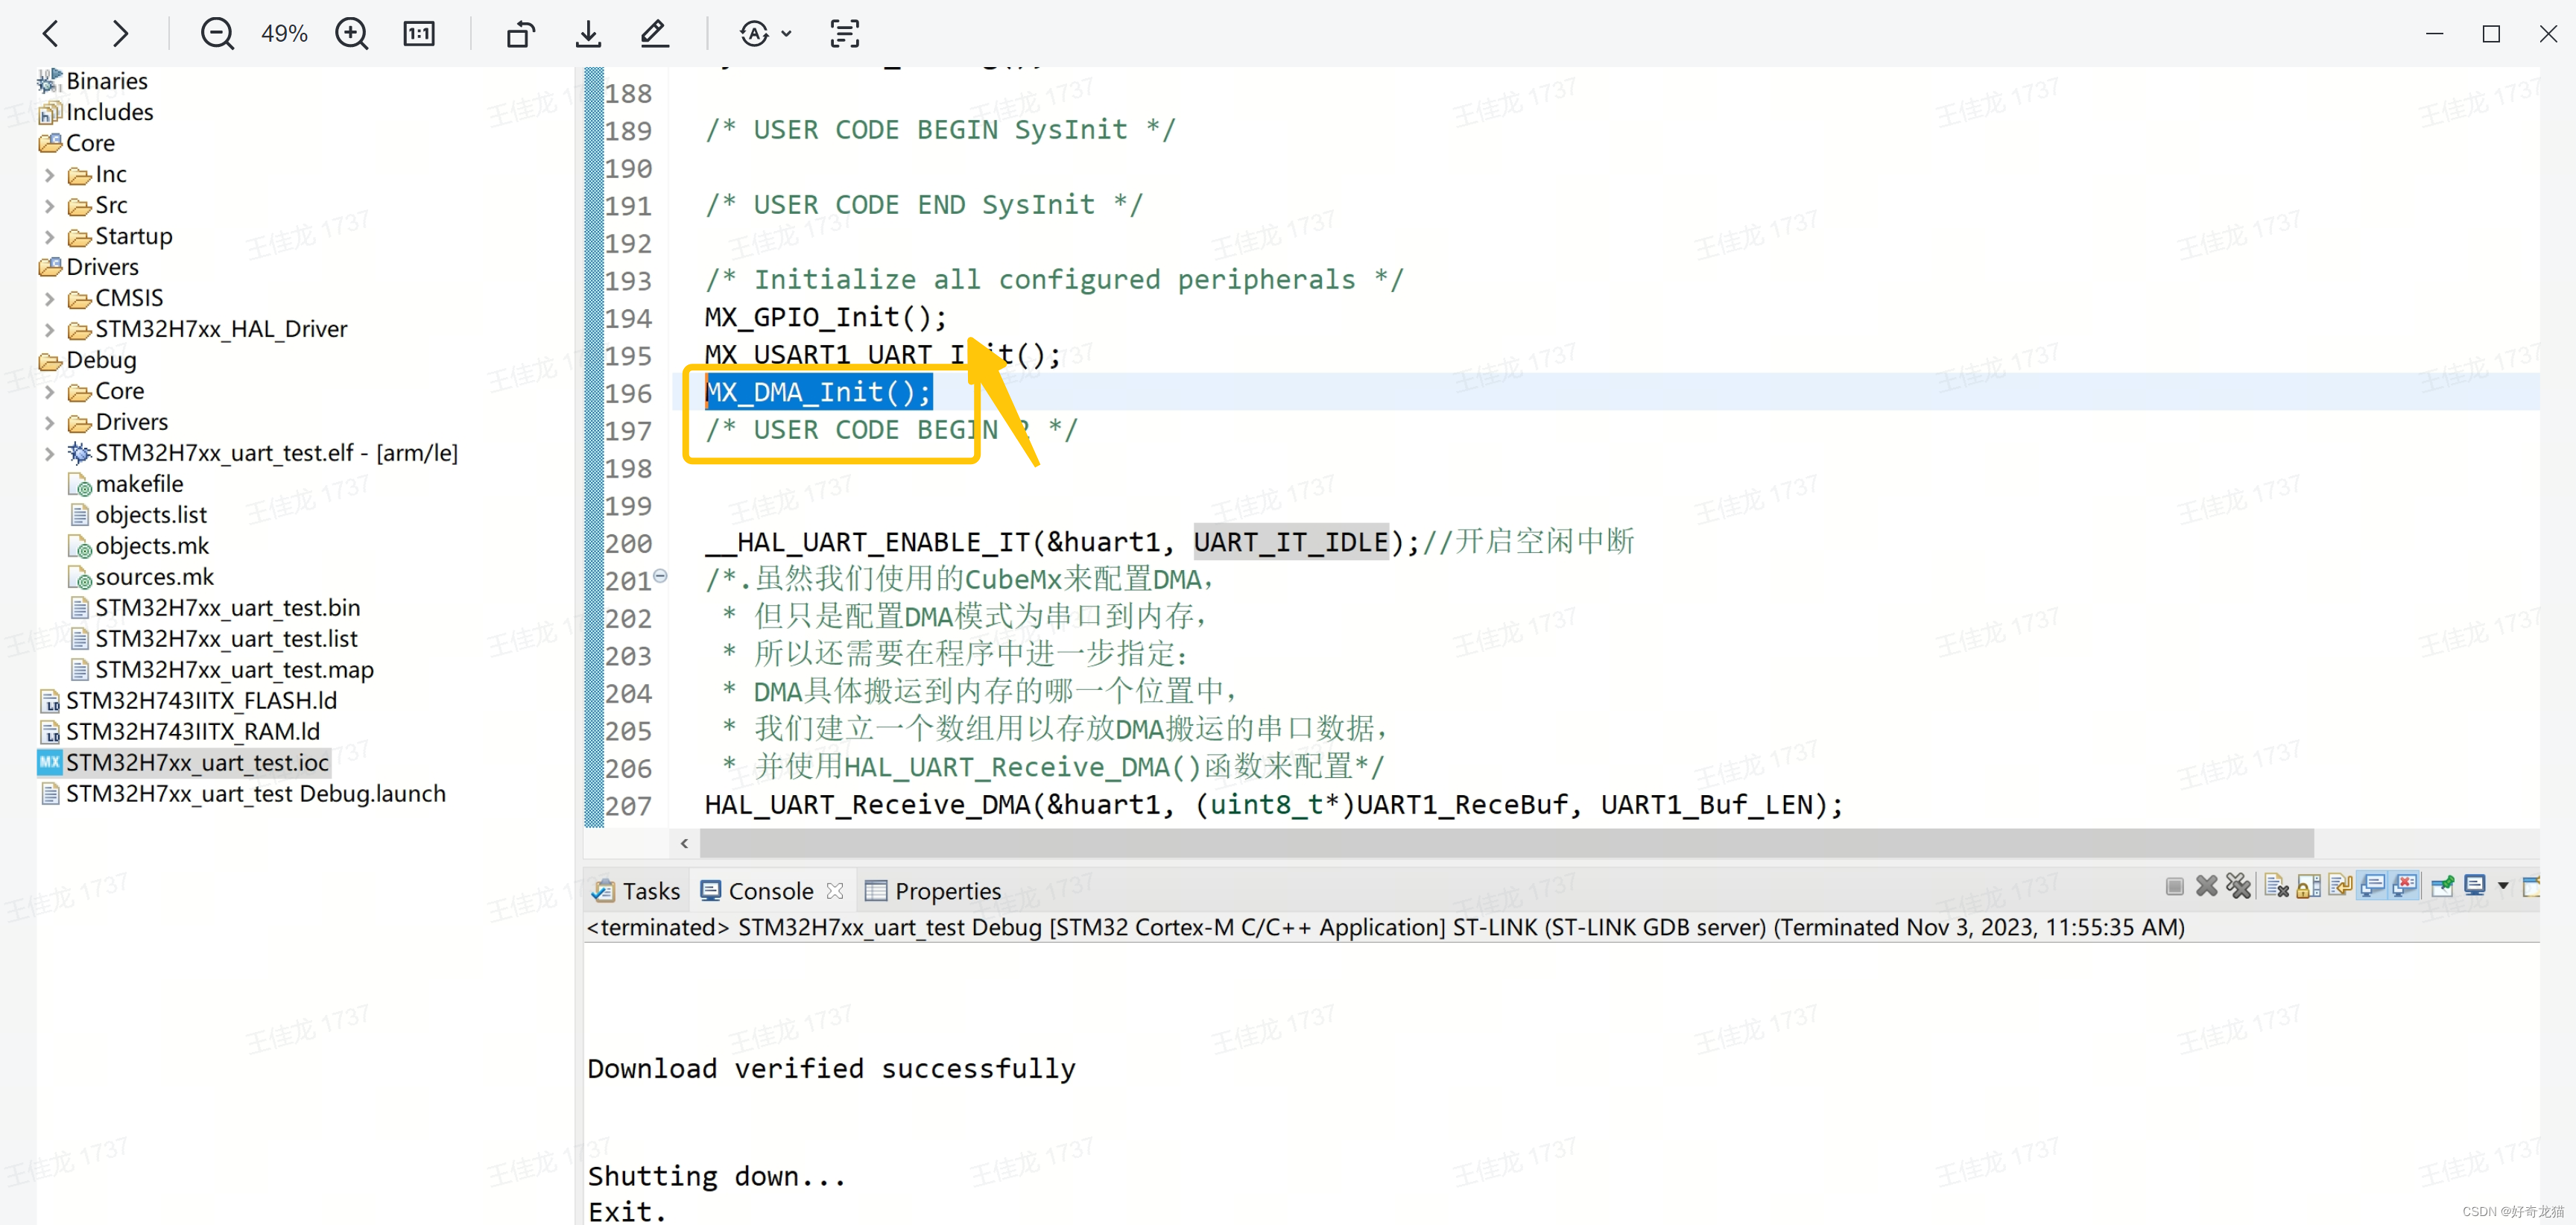Run text recognition scan
Screen dimensions: 2576x1225
[x=845, y=33]
